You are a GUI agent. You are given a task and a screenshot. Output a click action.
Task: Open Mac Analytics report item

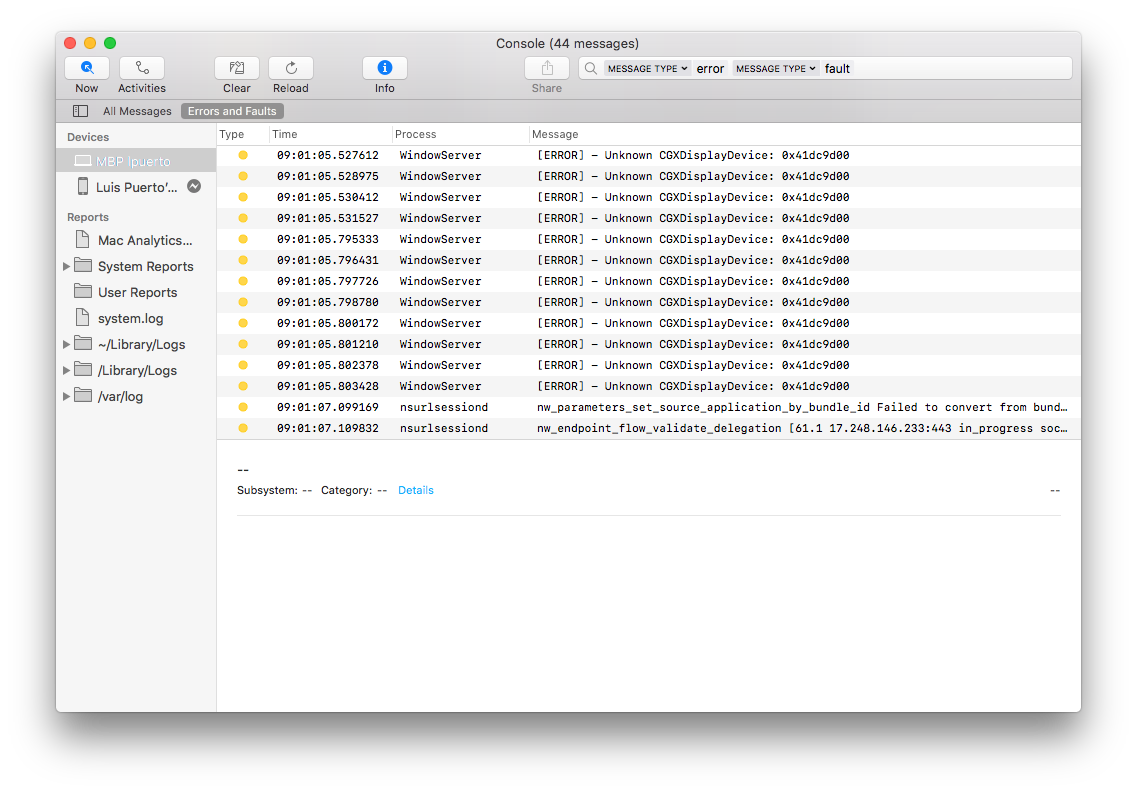[x=136, y=240]
